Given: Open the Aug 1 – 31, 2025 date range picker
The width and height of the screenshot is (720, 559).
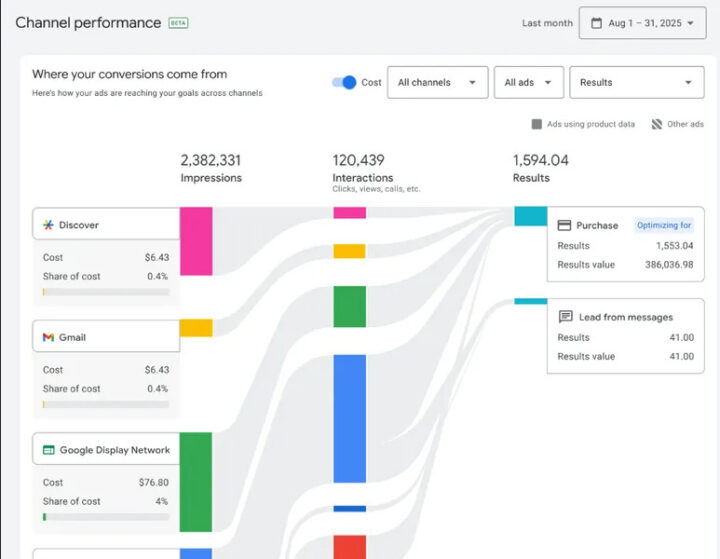Looking at the screenshot, I should point(642,23).
